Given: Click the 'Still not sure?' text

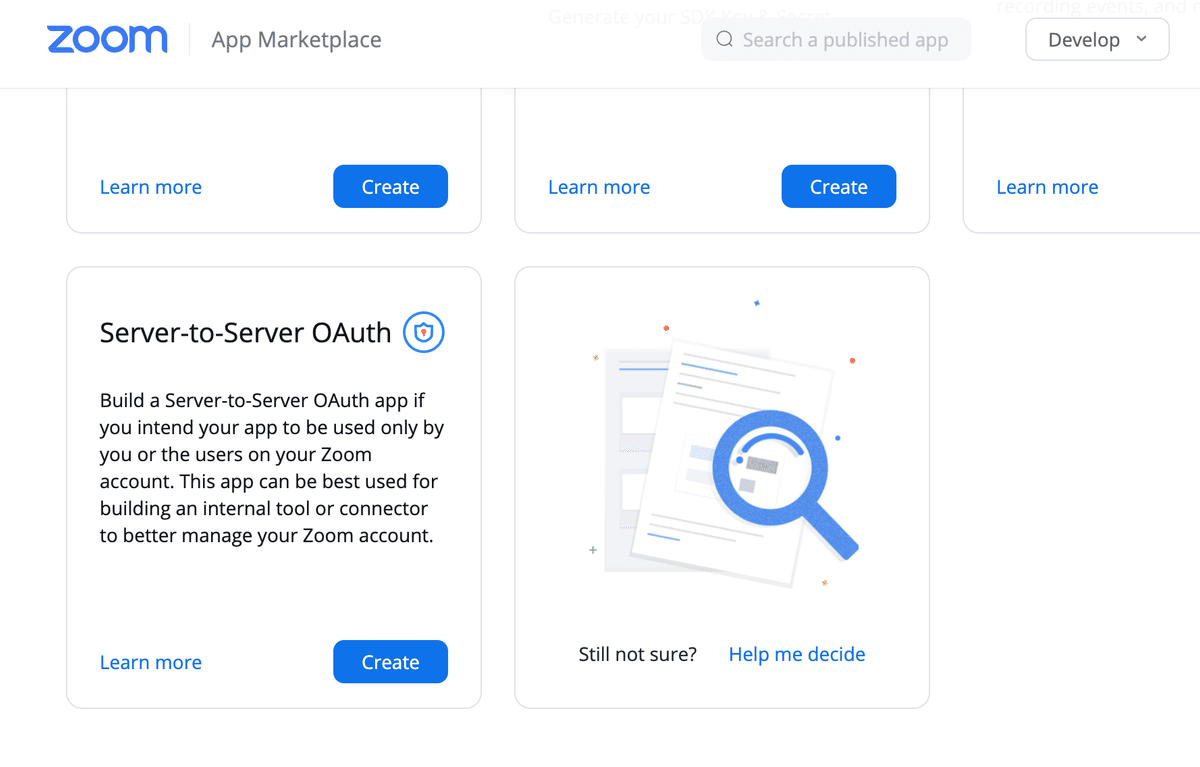Looking at the screenshot, I should point(638,654).
